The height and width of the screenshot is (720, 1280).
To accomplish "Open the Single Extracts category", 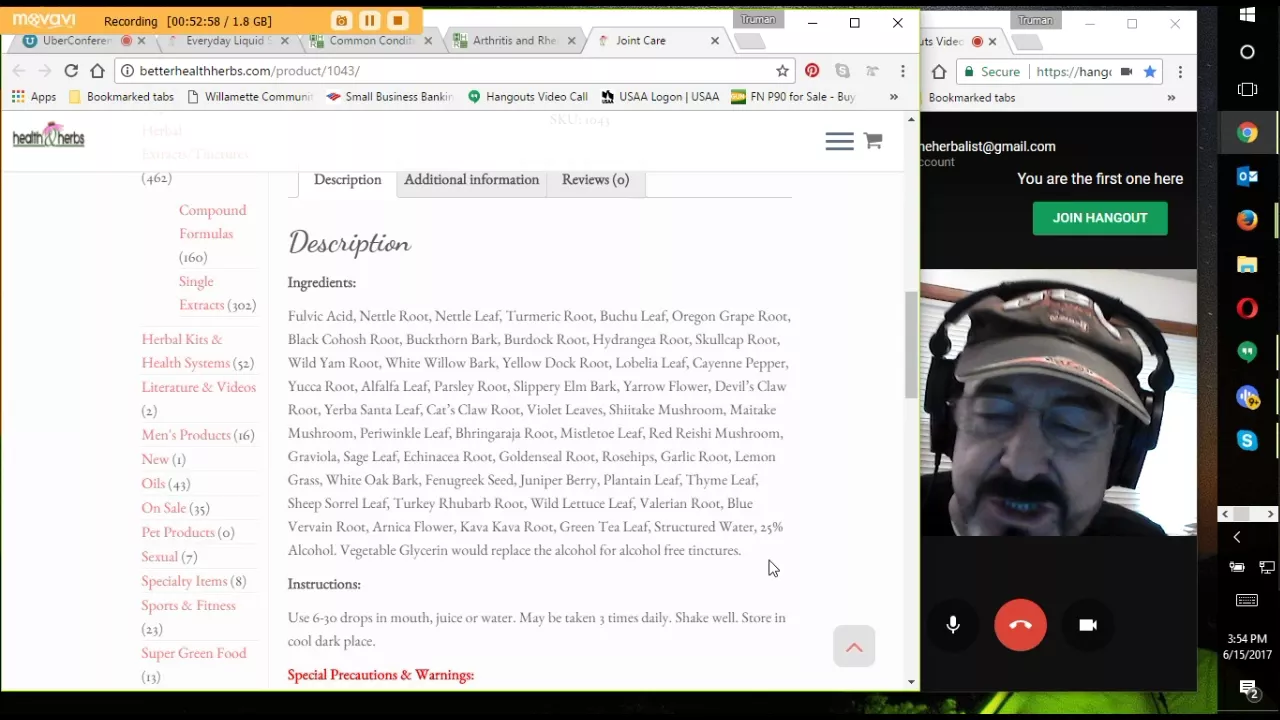I will pyautogui.click(x=202, y=293).
